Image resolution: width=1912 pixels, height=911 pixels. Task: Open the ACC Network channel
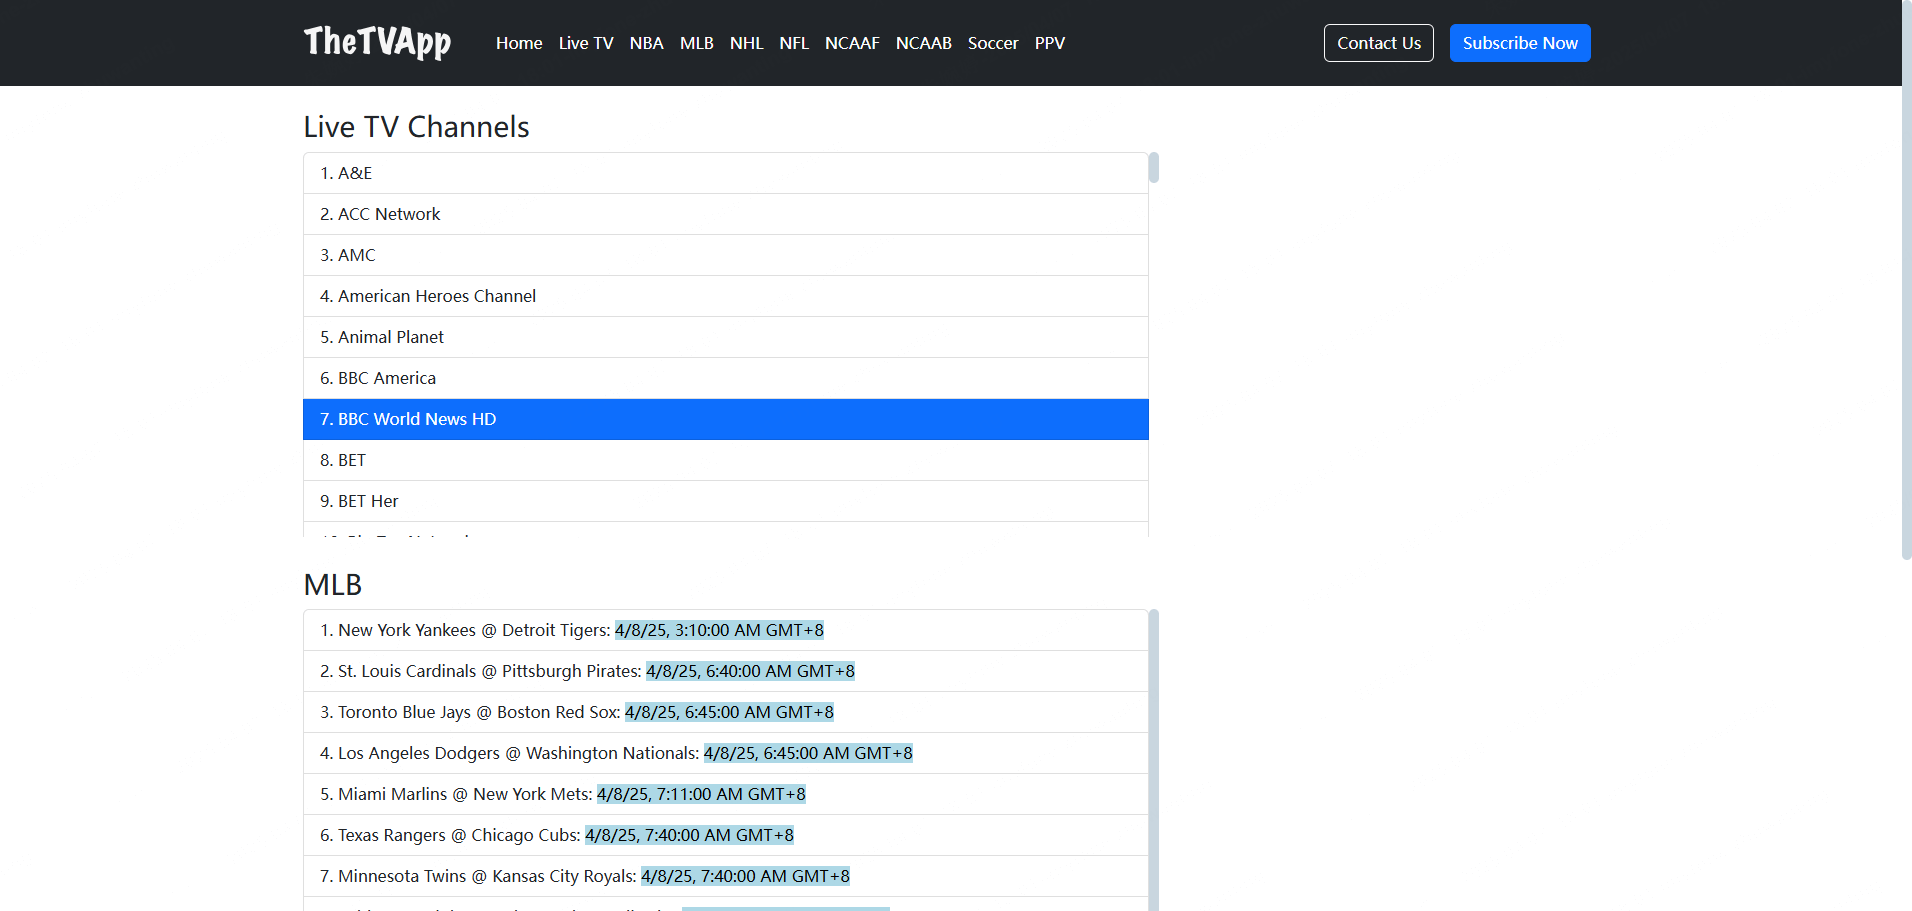pos(725,214)
